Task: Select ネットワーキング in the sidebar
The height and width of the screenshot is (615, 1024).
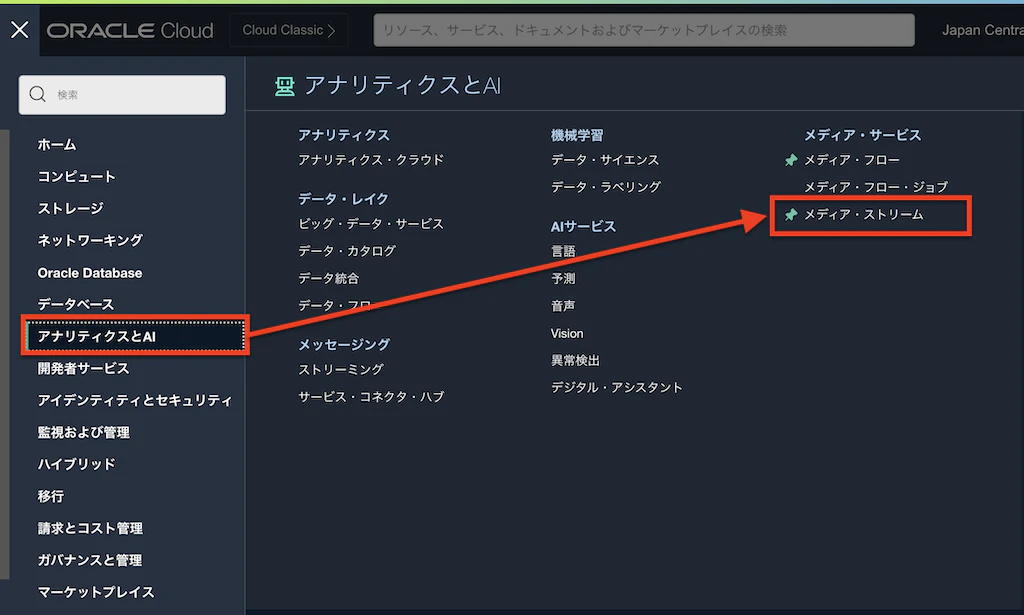Action: click(90, 240)
